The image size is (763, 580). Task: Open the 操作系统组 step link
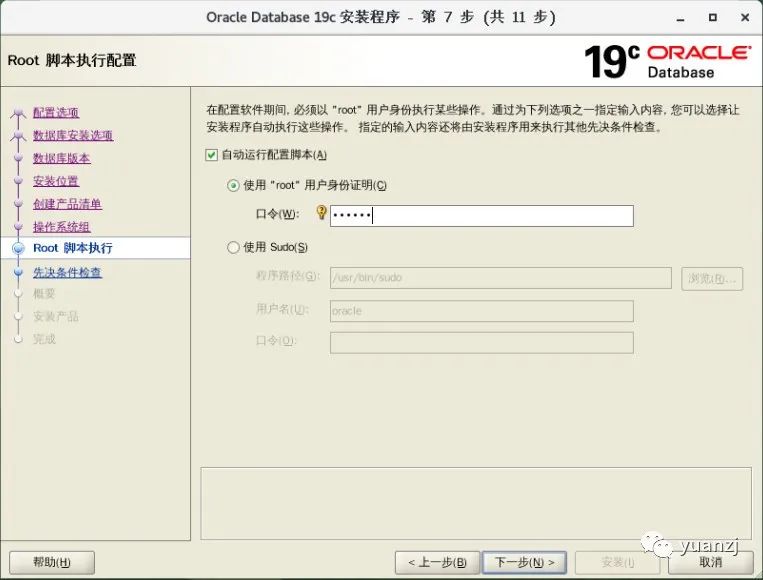62,227
